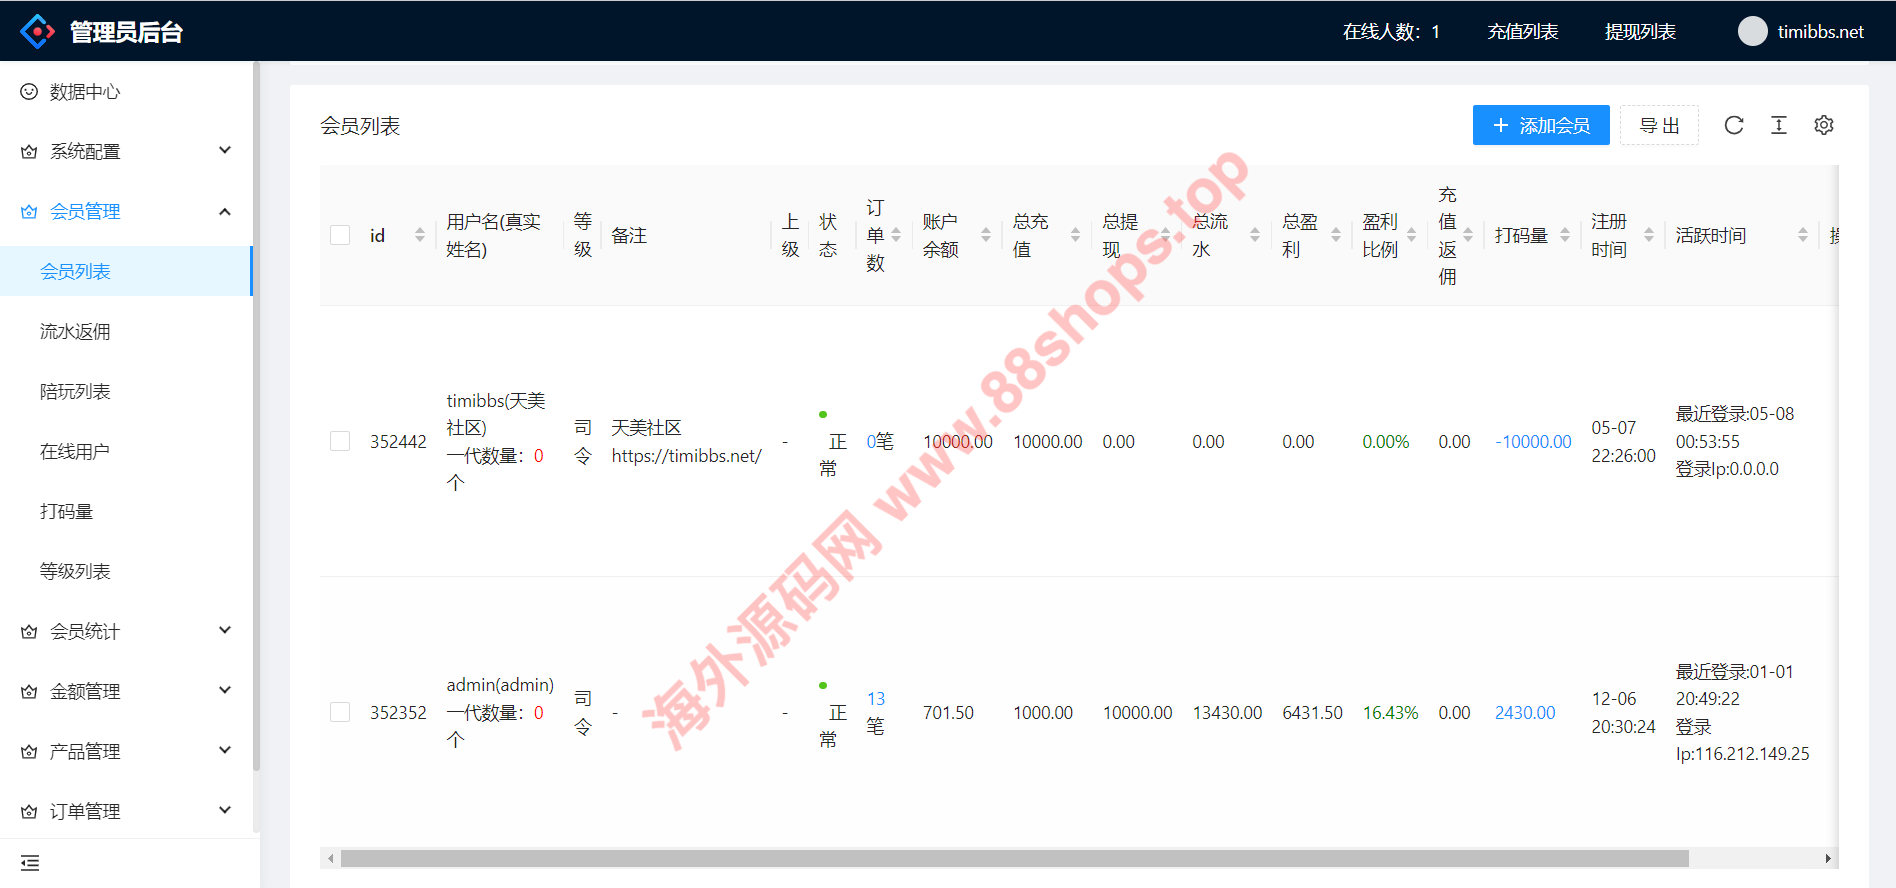The image size is (1896, 888).
Task: Expand the 系统配置 menu
Action: (x=126, y=151)
